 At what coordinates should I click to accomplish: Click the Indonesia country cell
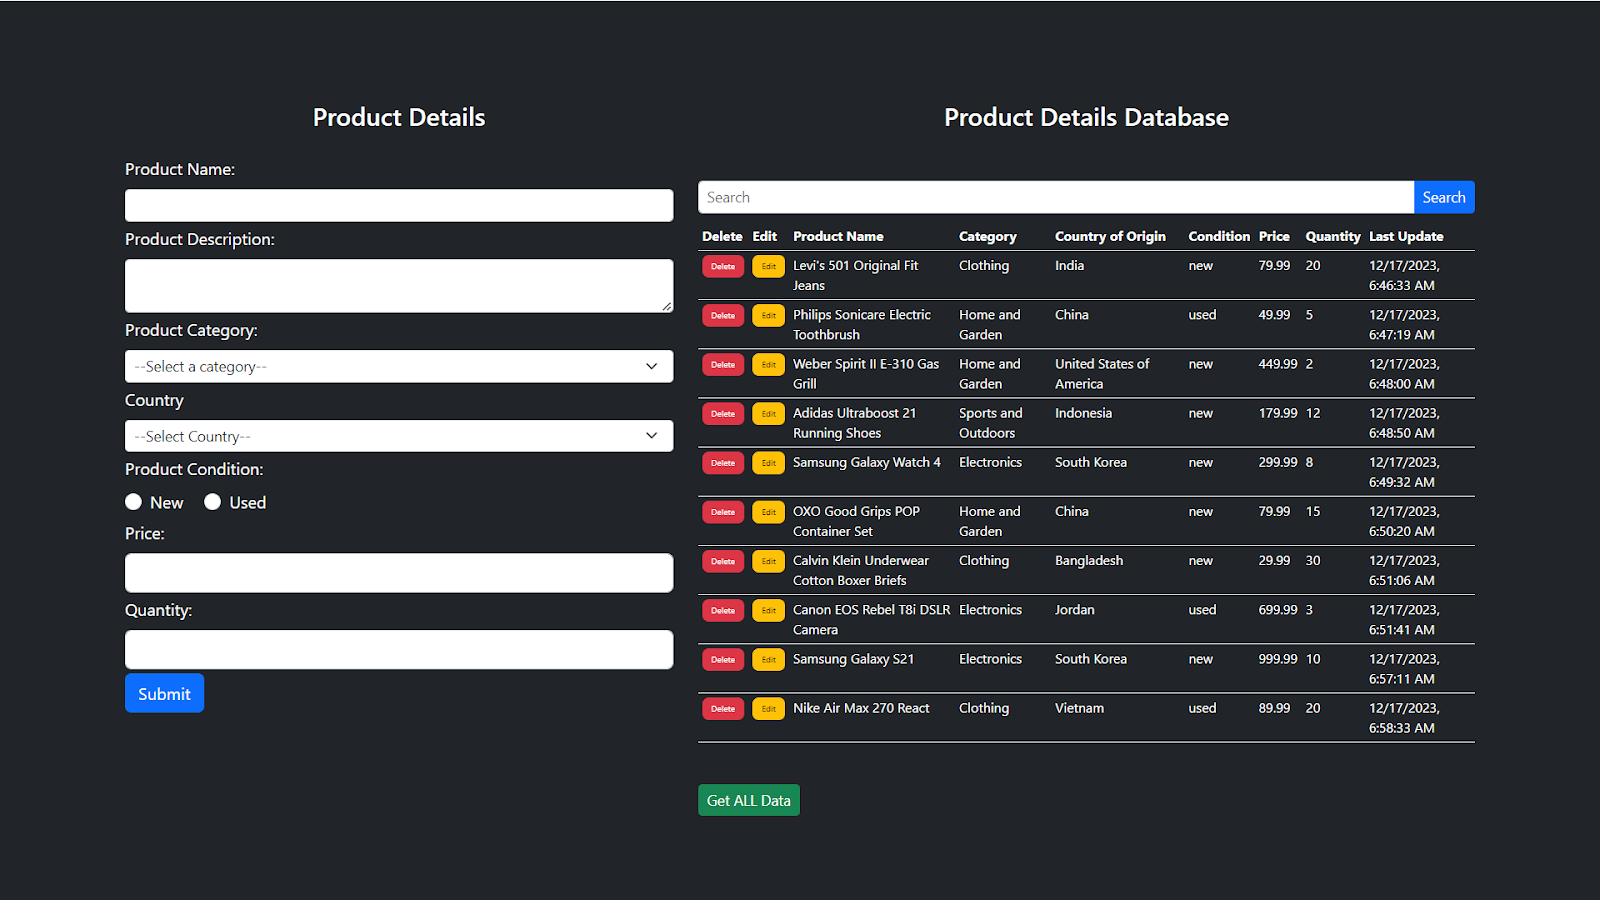[x=1083, y=413]
